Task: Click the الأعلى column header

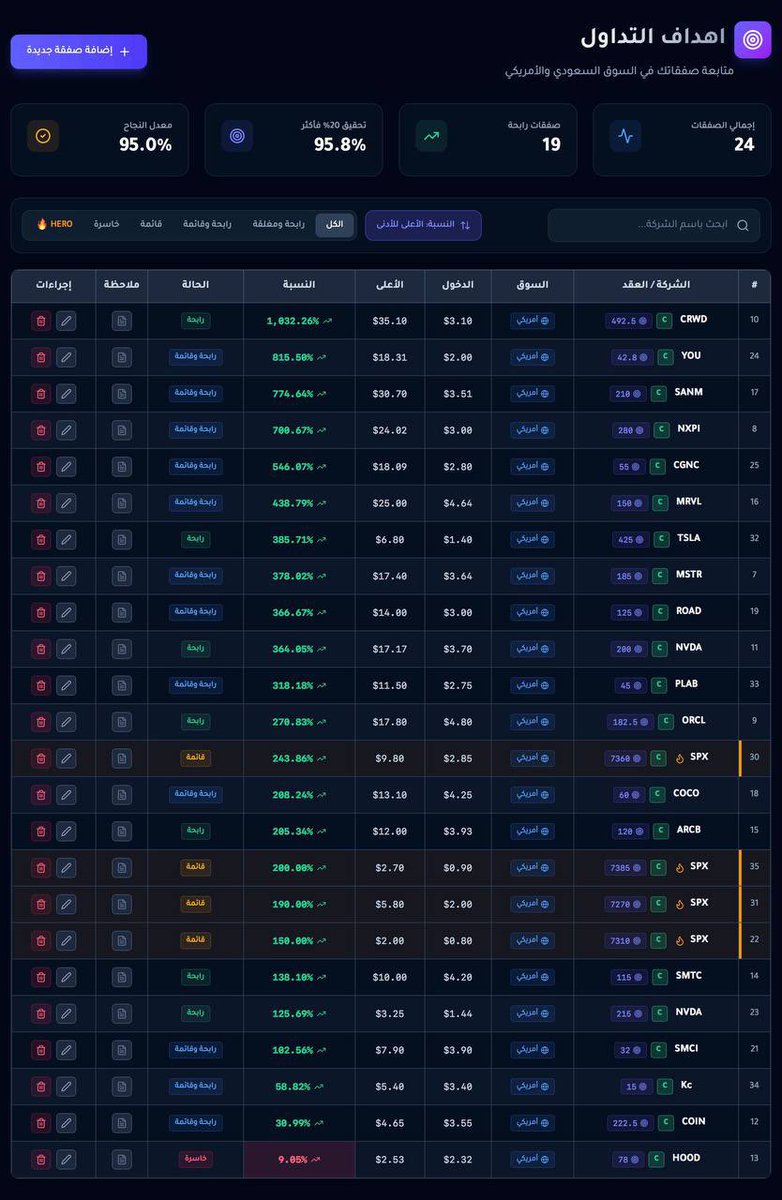Action: point(390,285)
